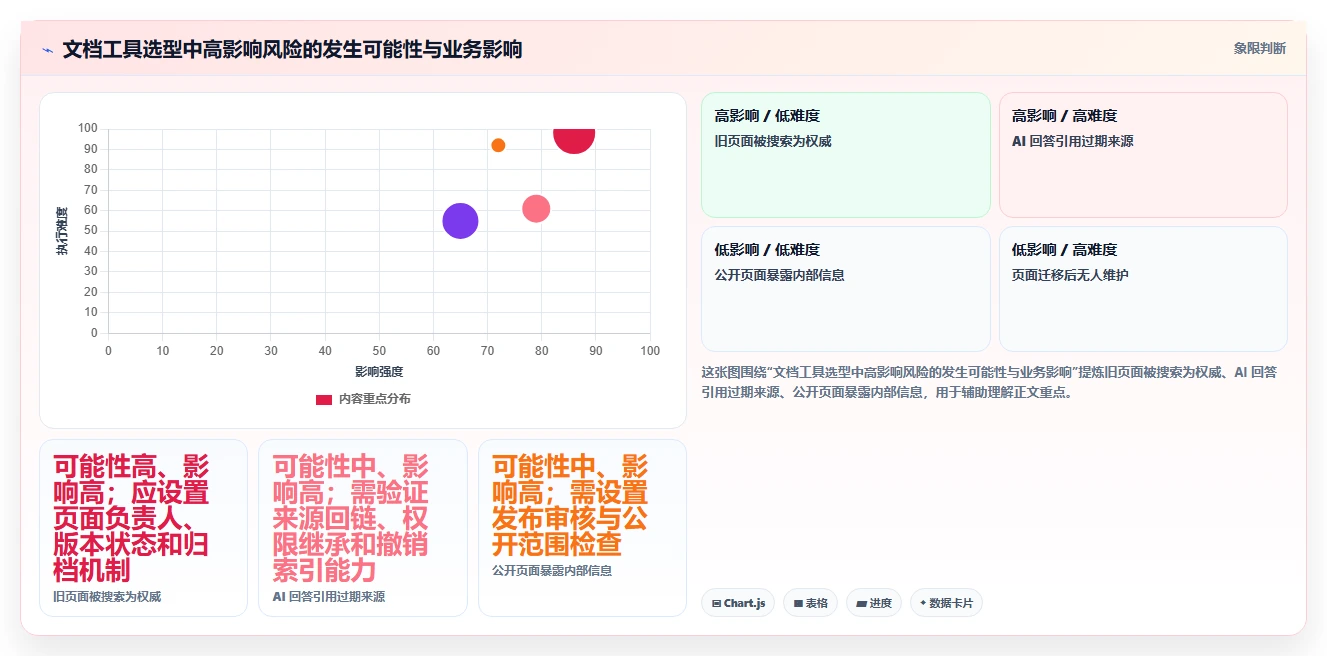The image size is (1327, 656).
Task: Select the 进度 tag
Action: pyautogui.click(x=874, y=603)
